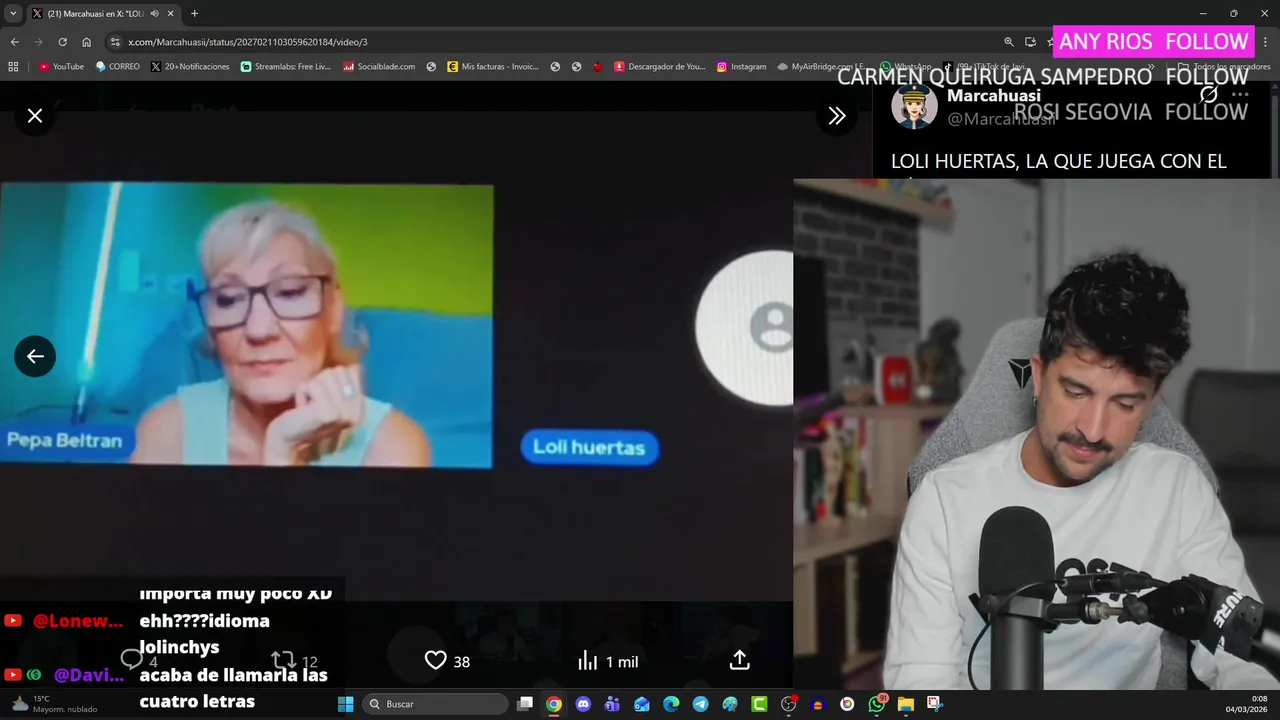This screenshot has height=720, width=1280.
Task: Collapse the post sidebar with double chevron
Action: point(837,116)
